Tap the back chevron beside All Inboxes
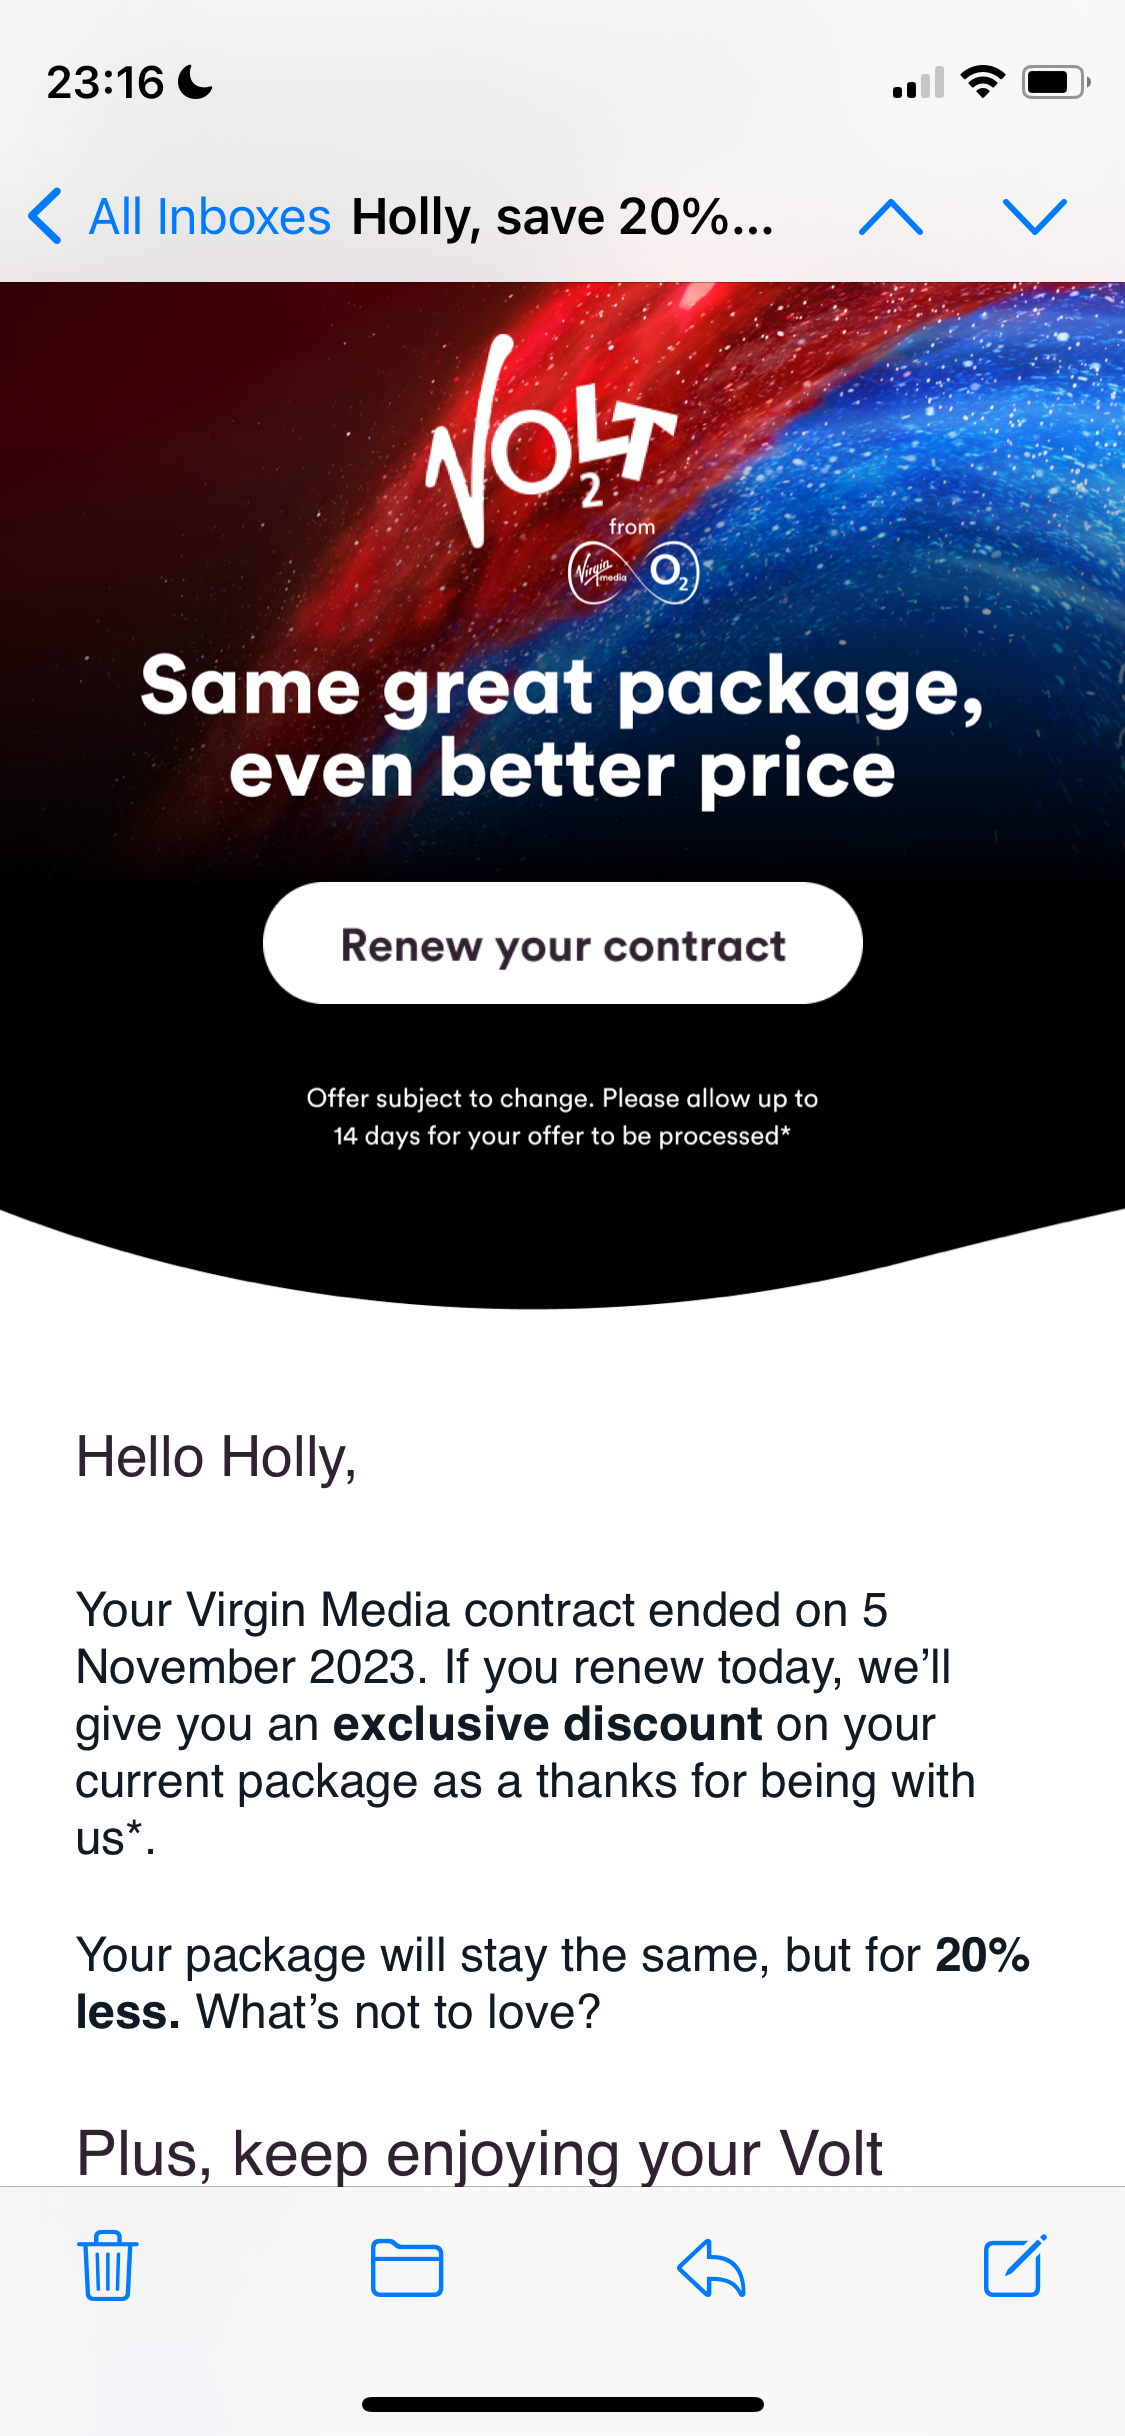1125x2436 pixels. coord(45,216)
